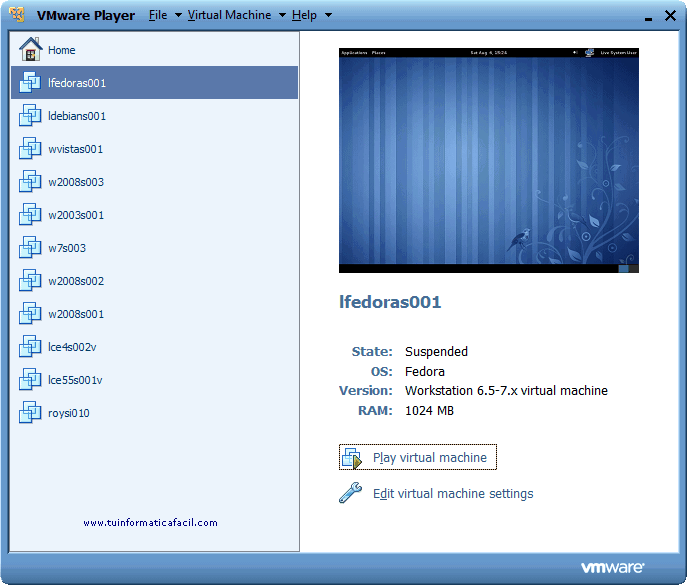
Task: Choose the w2008s003 virtual machine
Action: pos(154,181)
